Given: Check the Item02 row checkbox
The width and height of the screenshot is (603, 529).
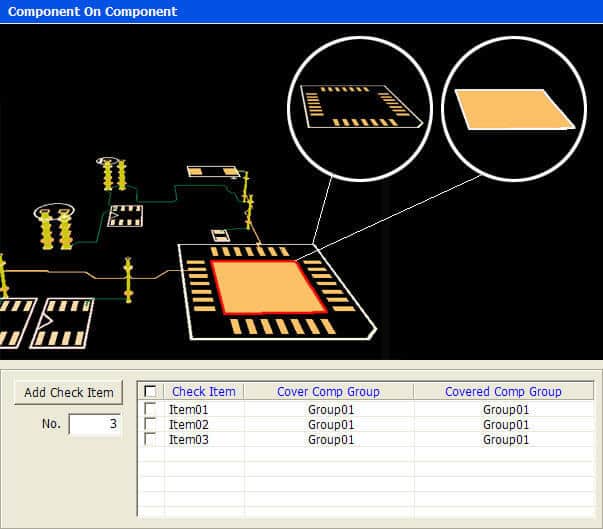Looking at the screenshot, I should pyautogui.click(x=150, y=424).
